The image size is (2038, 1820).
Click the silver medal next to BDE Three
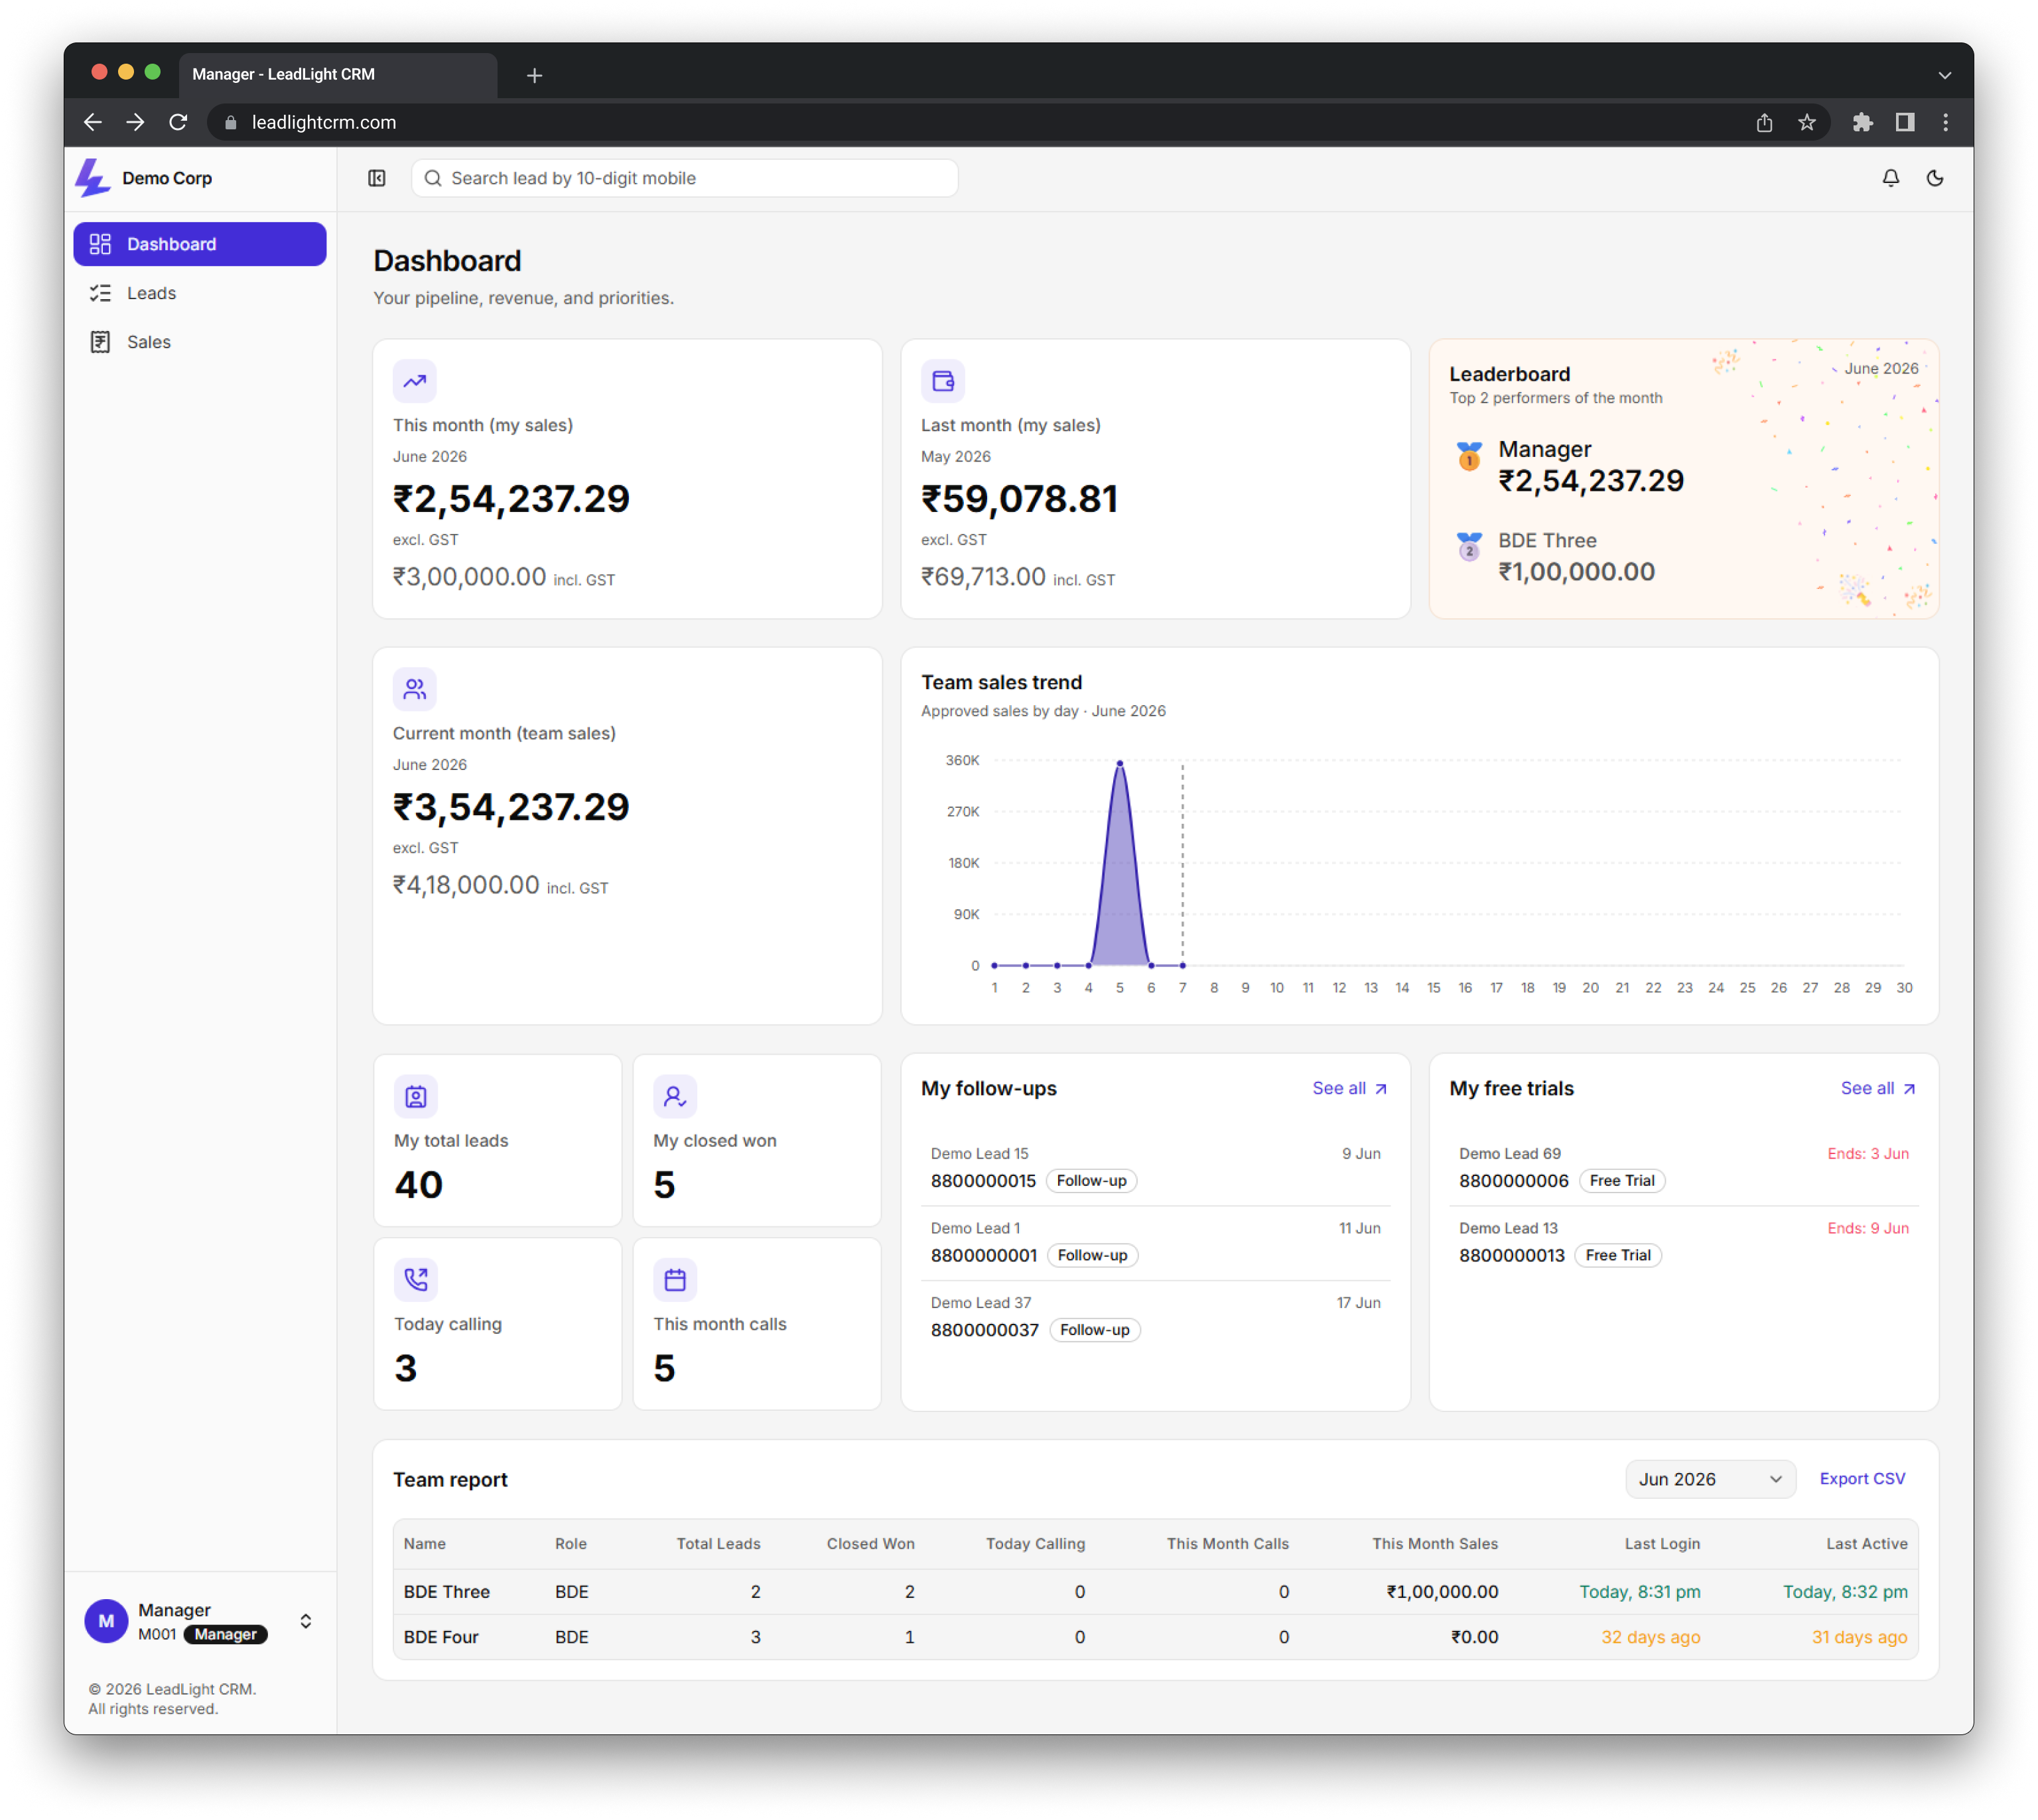point(1469,547)
